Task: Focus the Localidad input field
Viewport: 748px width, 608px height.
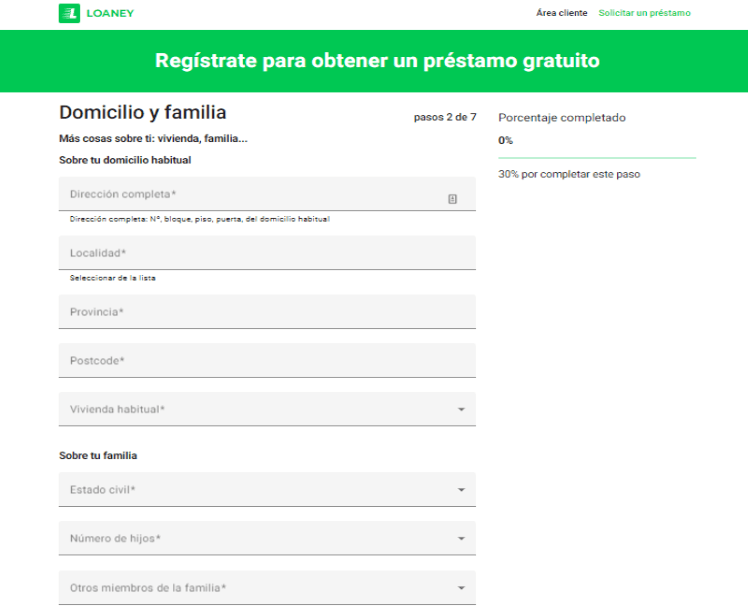Action: pyautogui.click(x=267, y=253)
